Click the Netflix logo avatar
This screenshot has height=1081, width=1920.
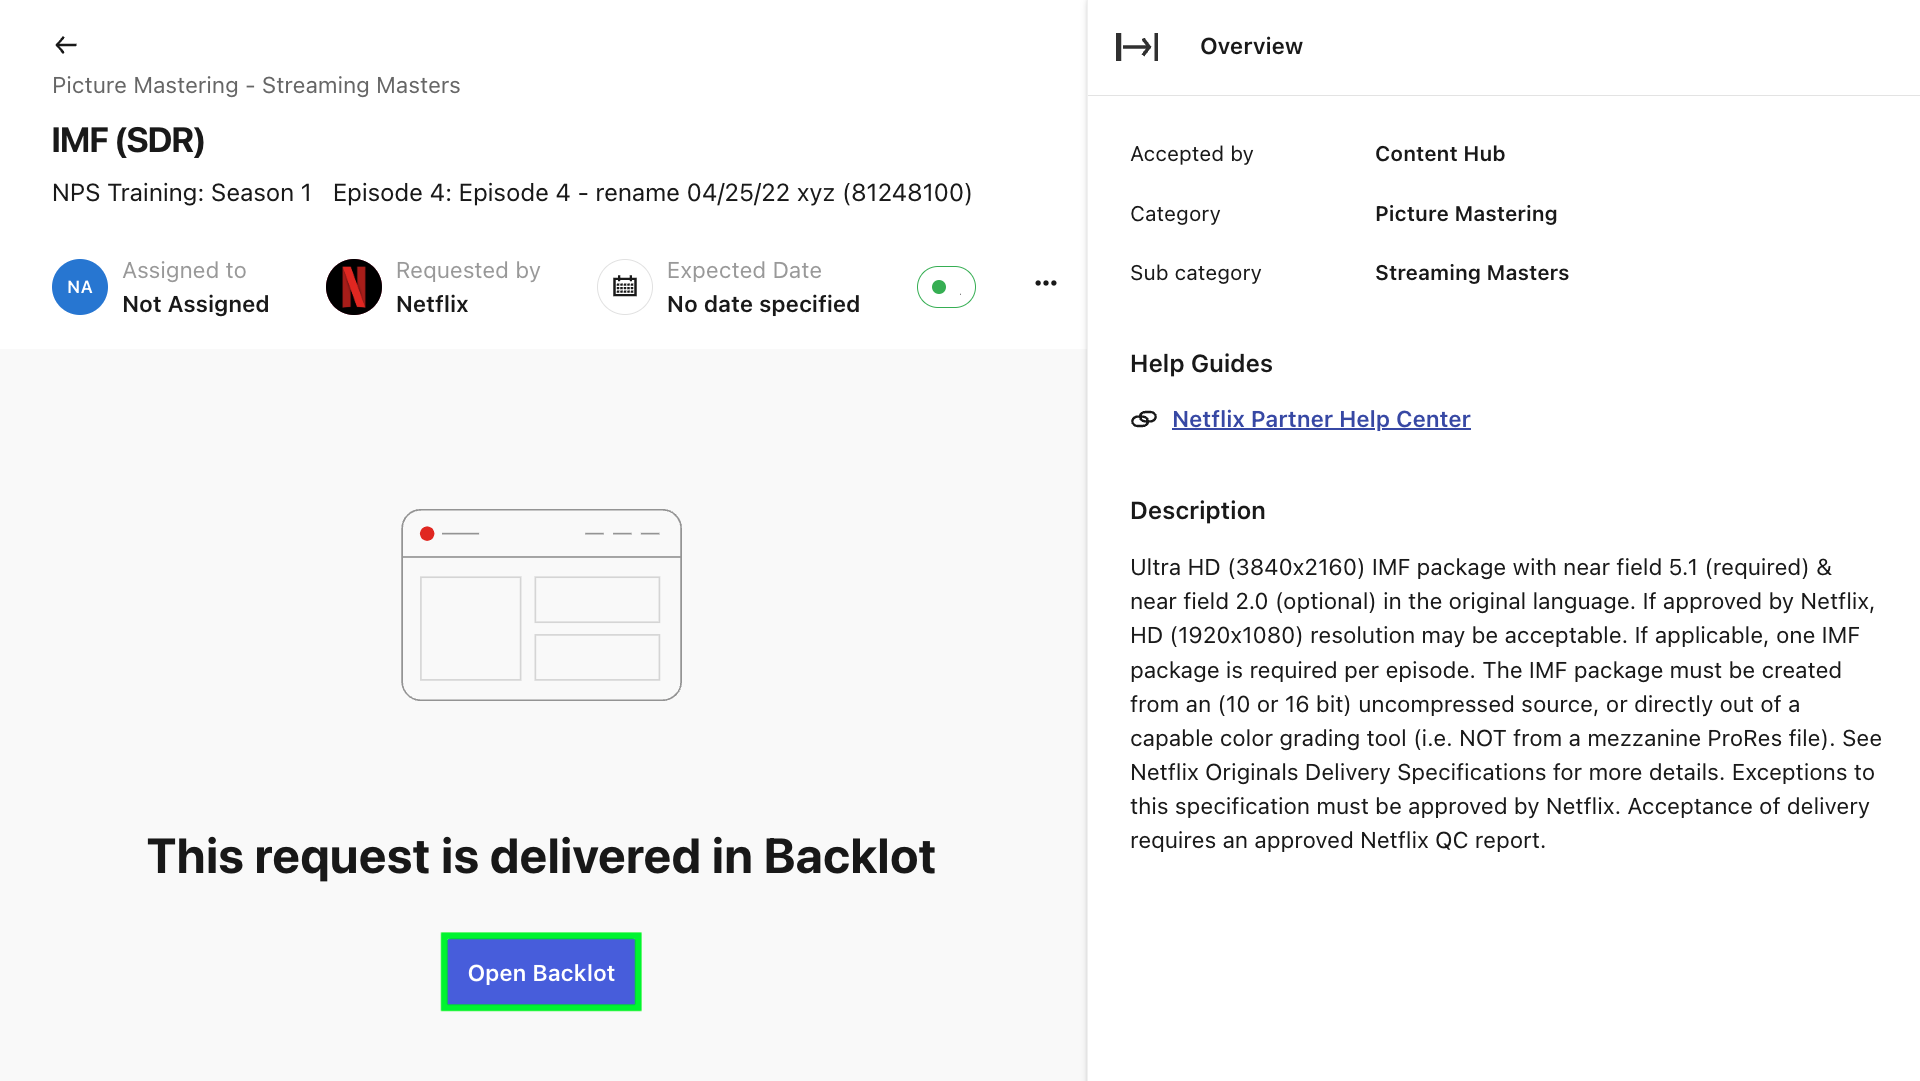[354, 287]
